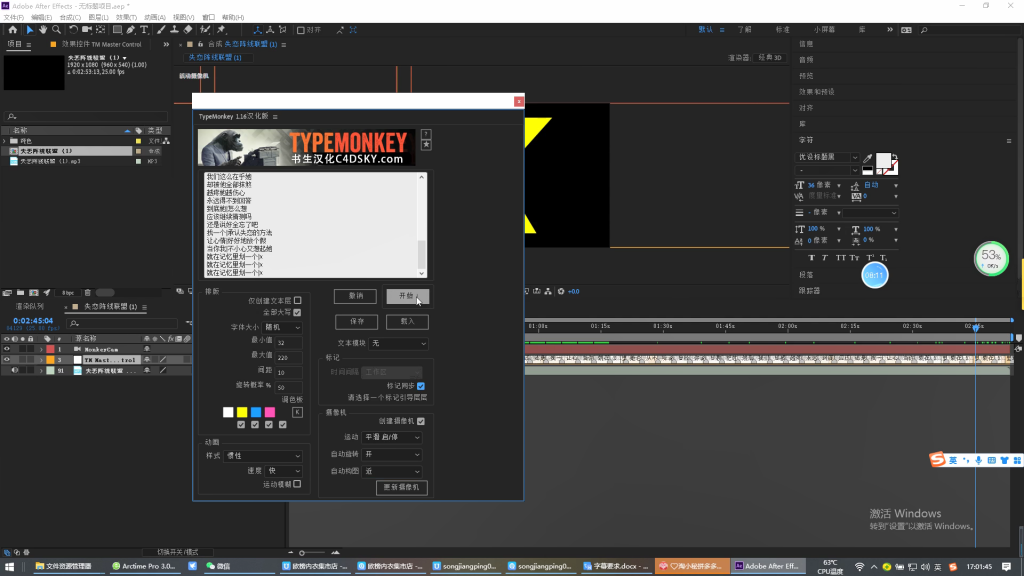Open the 样式 animation style dropdown
The image size is (1024, 576).
(263, 456)
